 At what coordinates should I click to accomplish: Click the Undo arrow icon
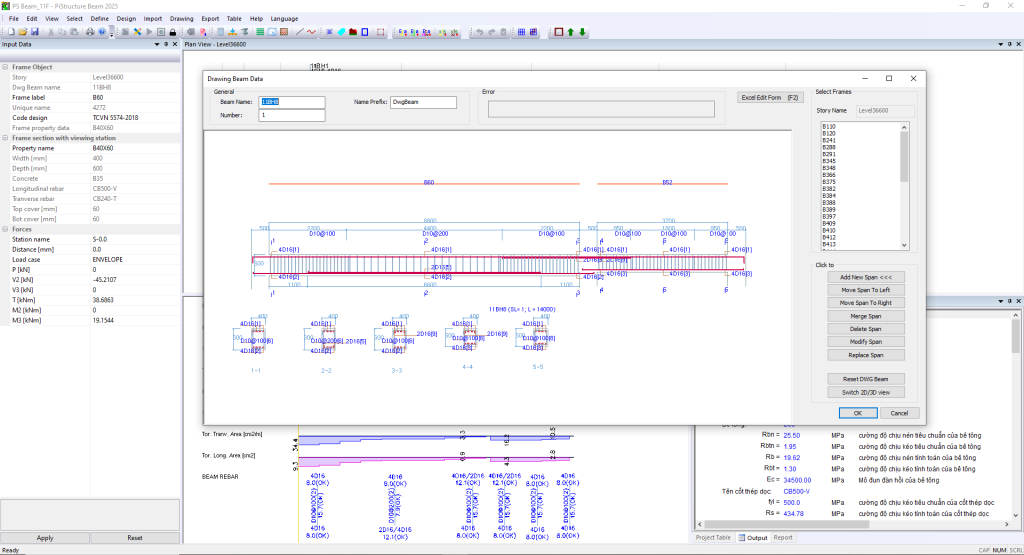tap(479, 32)
